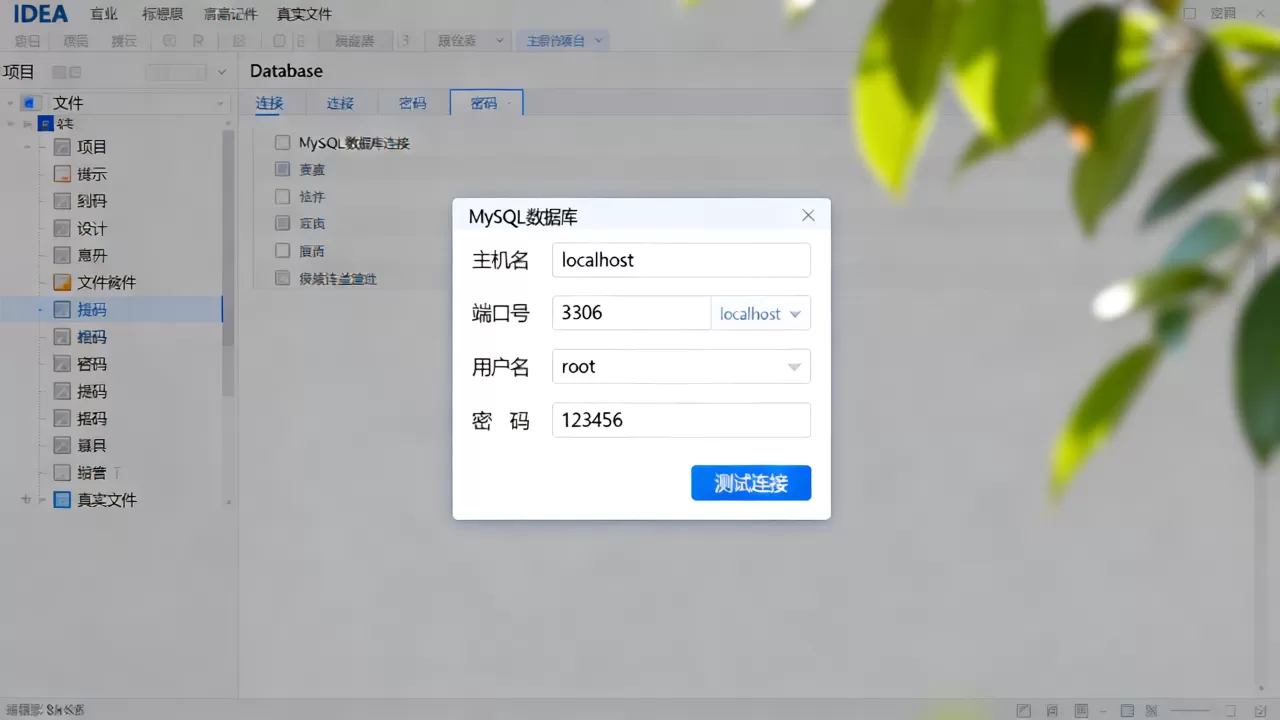Click the orange icon in the project tree
This screenshot has width=1280, height=720.
(x=62, y=283)
